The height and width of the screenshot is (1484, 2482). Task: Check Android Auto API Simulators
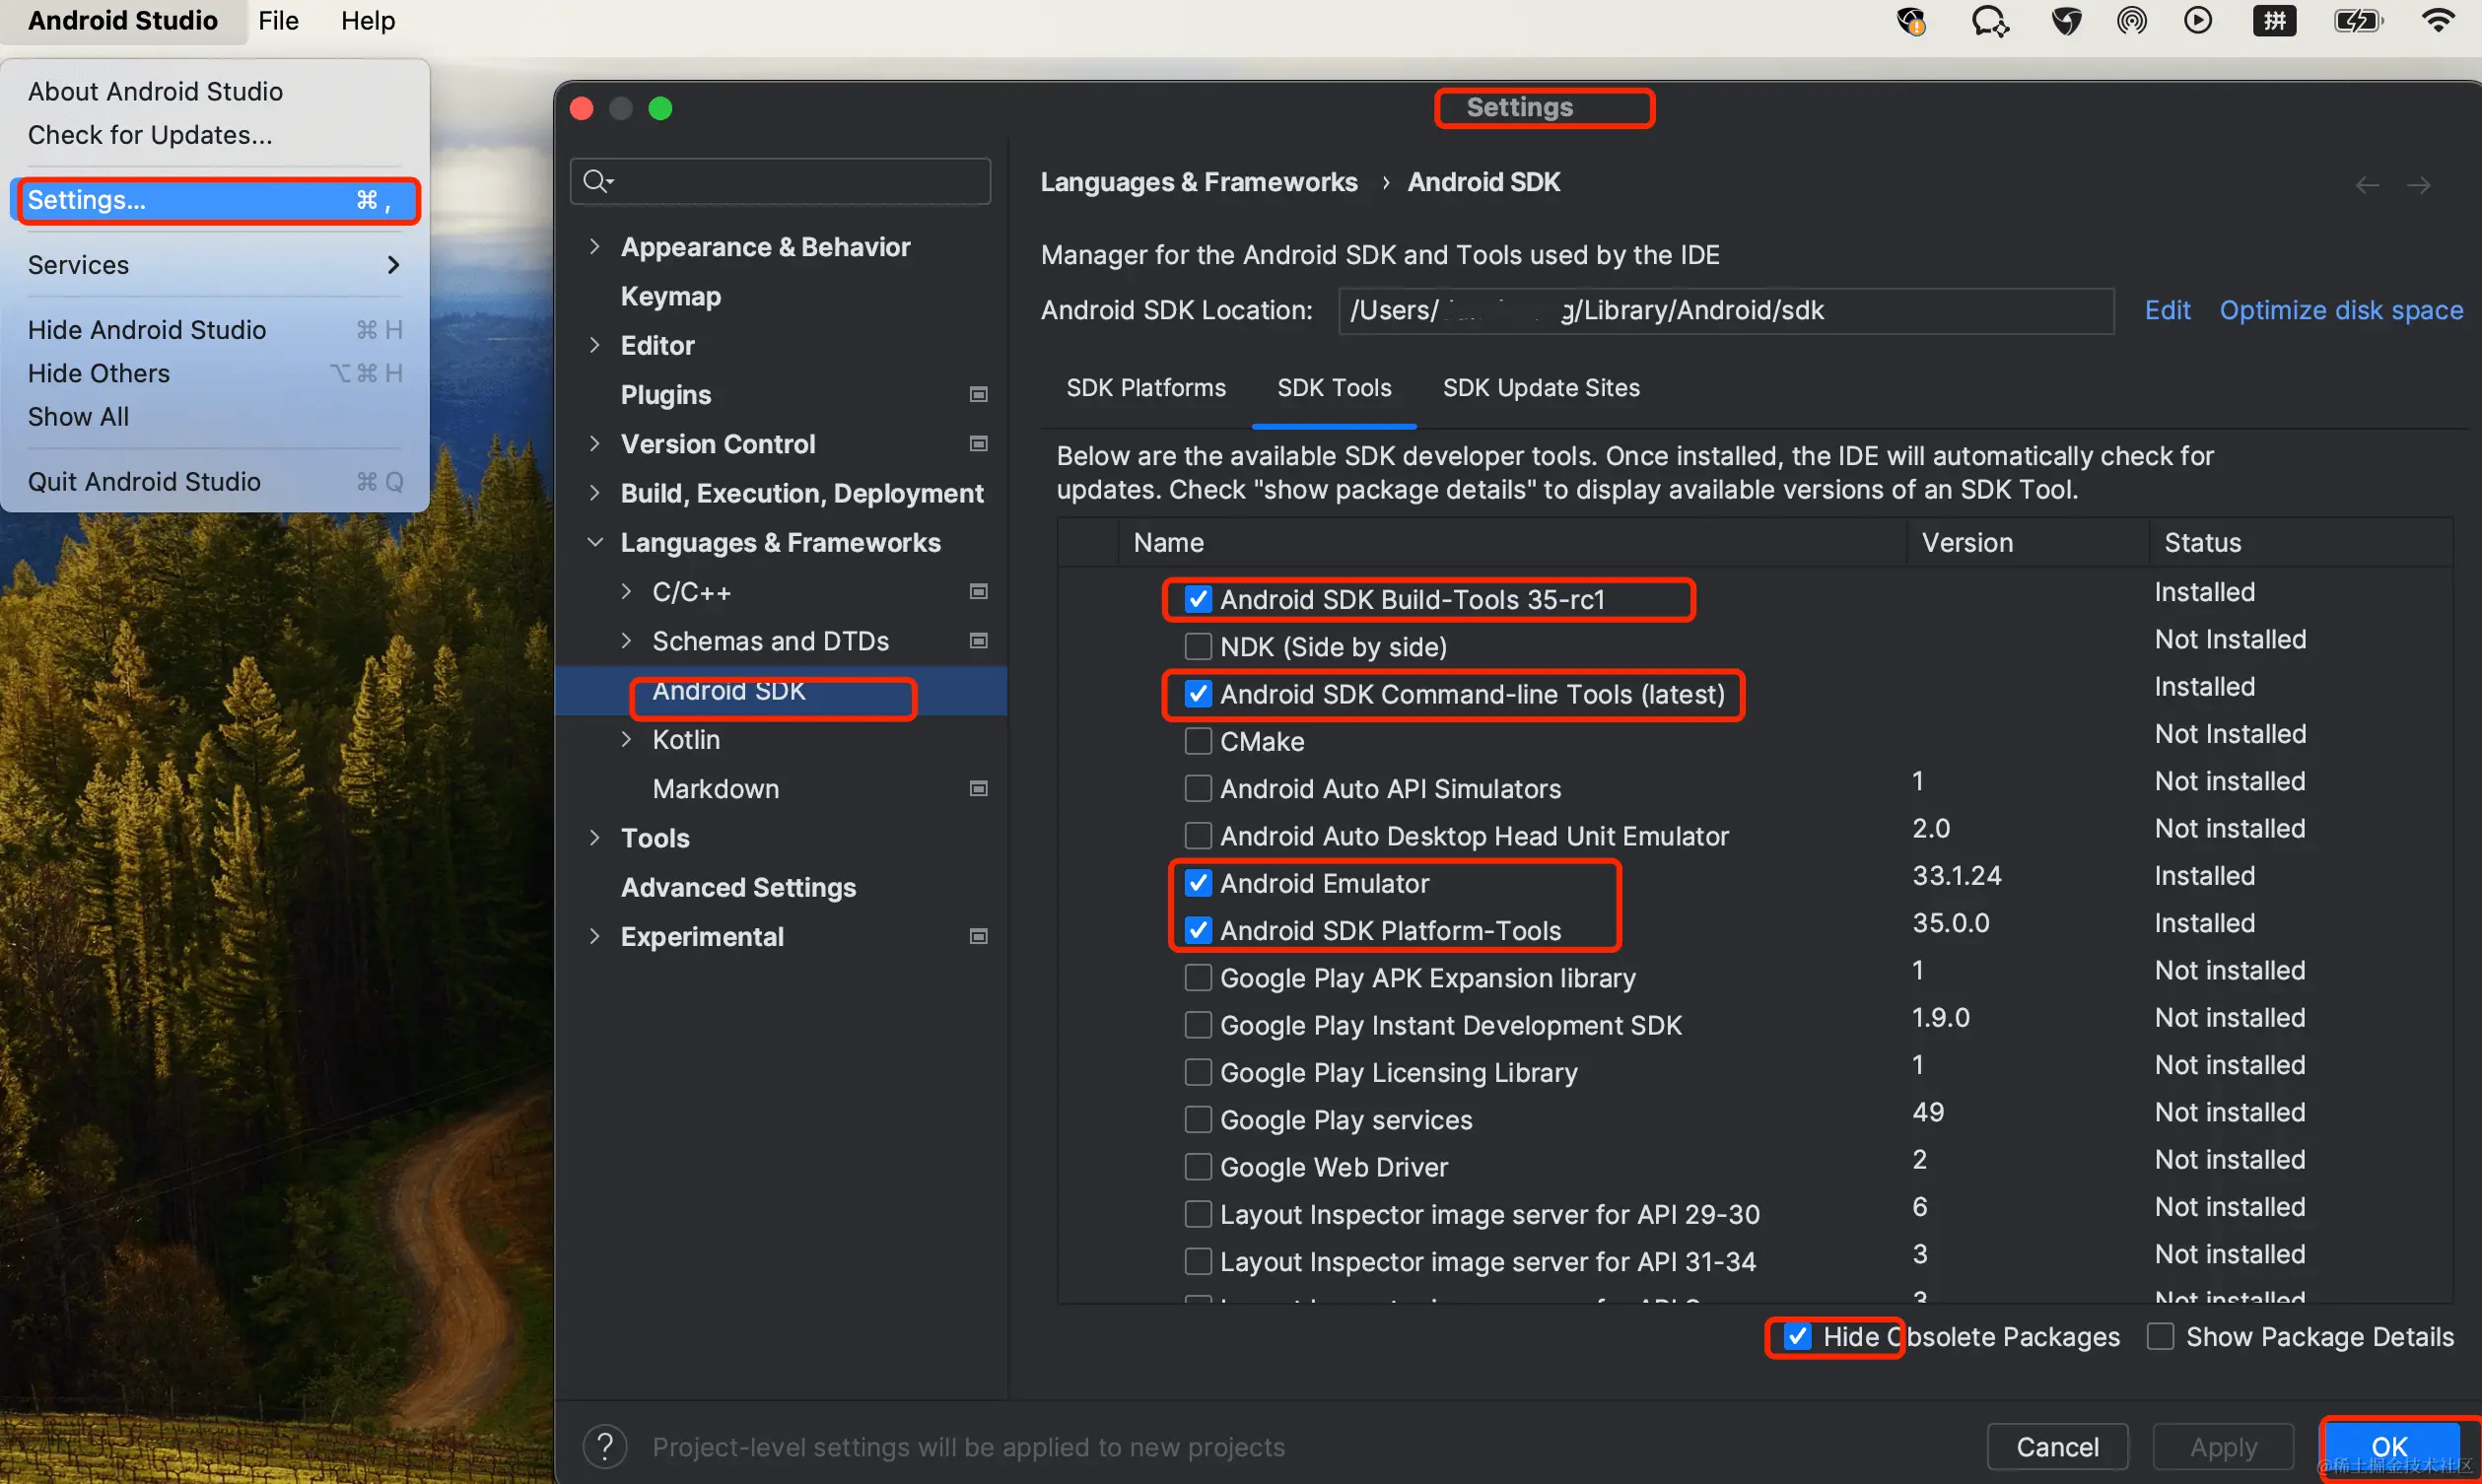click(x=1198, y=788)
